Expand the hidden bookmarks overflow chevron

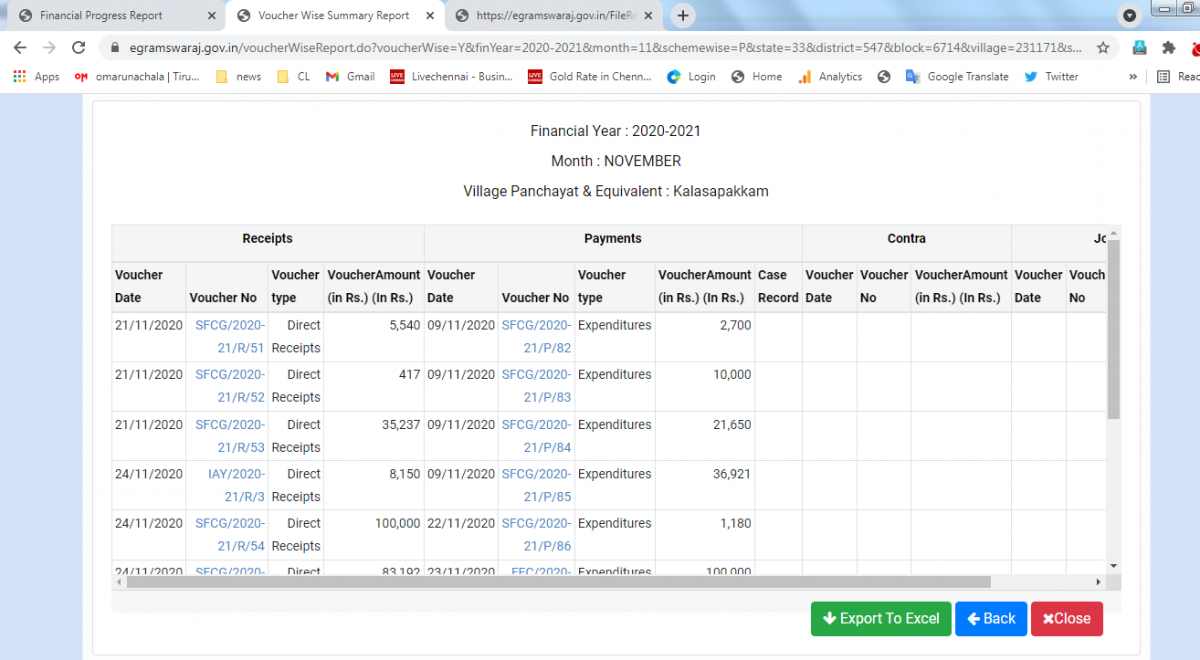1133,76
